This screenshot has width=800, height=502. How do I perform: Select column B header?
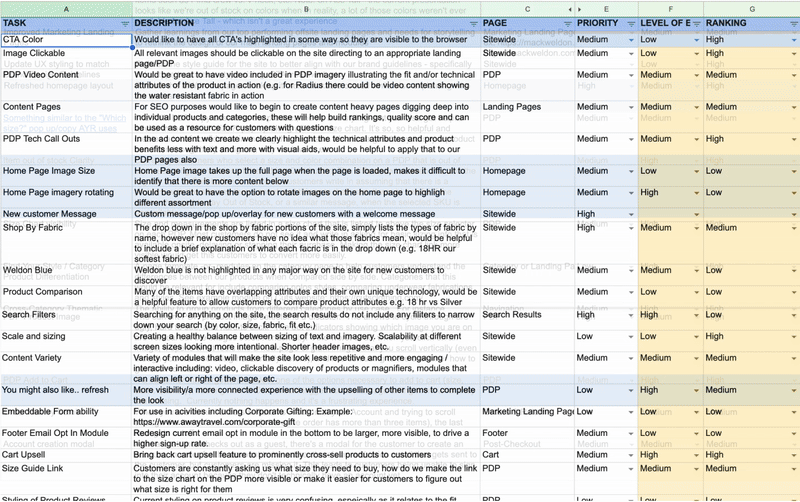[306, 9]
